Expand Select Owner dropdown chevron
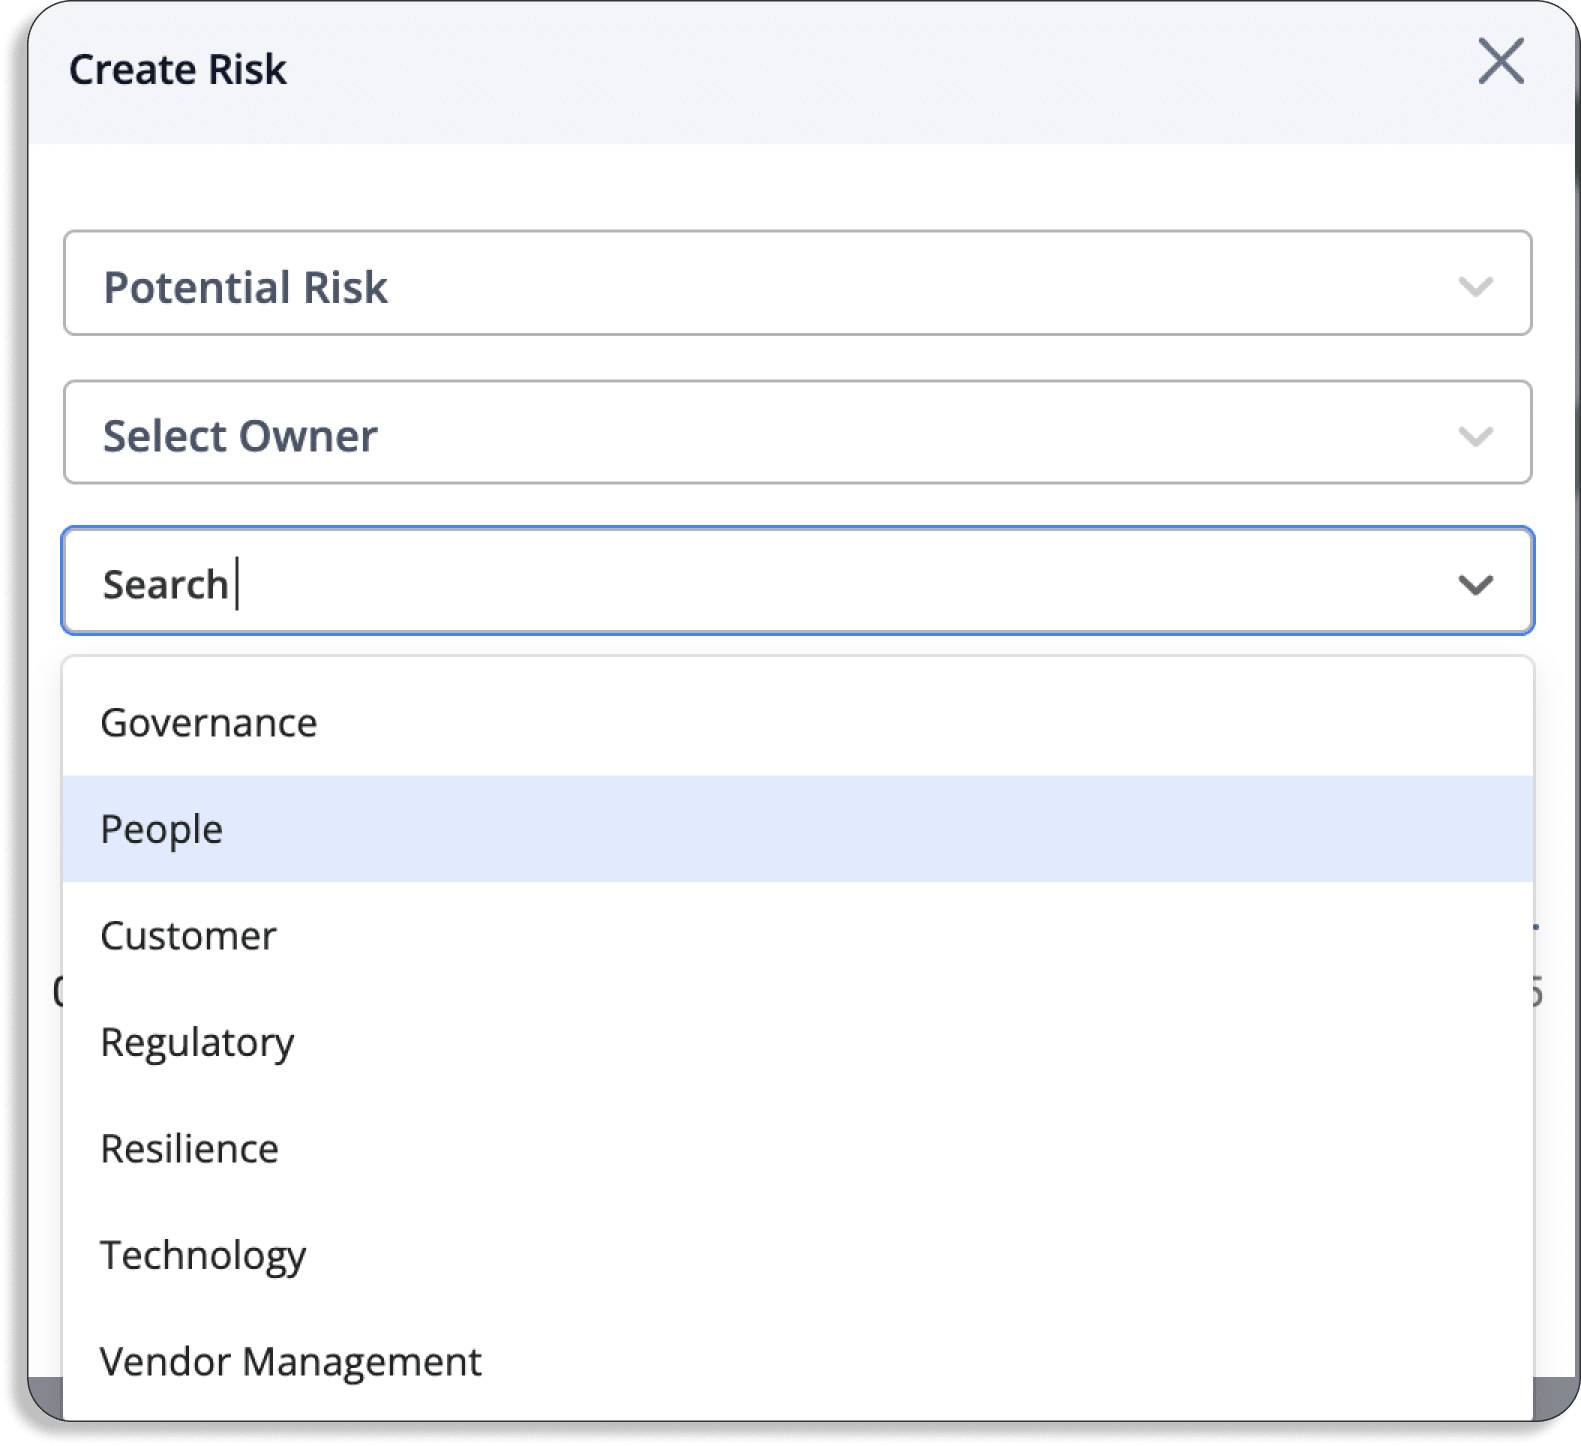1581x1446 pixels. click(1475, 436)
